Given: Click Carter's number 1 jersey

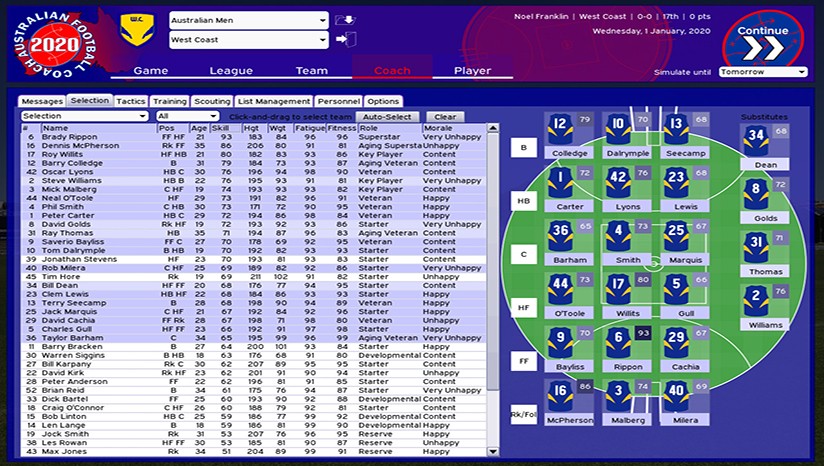Looking at the screenshot, I should 560,183.
